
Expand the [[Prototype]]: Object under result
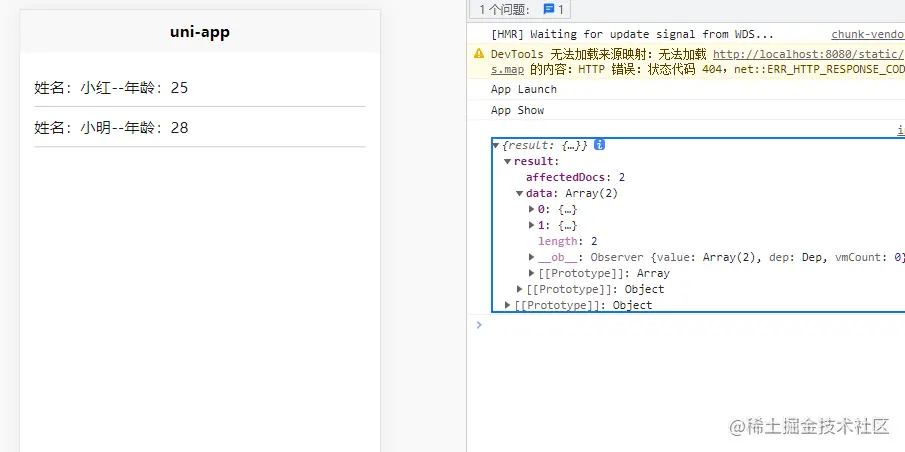[x=520, y=289]
